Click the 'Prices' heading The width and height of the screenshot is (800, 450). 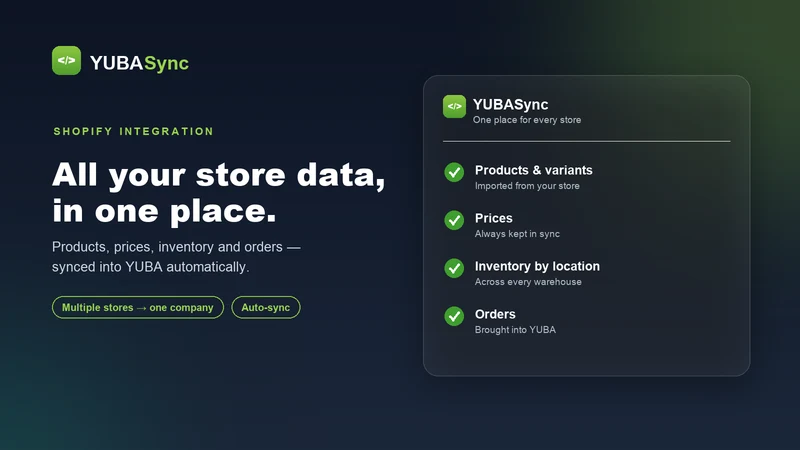493,218
